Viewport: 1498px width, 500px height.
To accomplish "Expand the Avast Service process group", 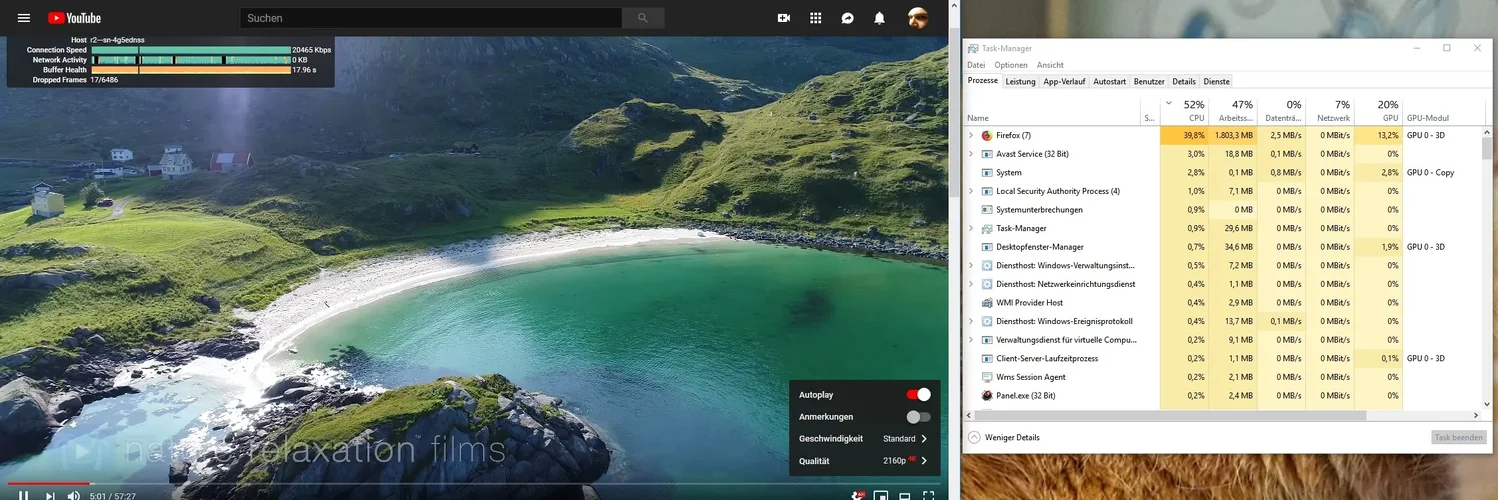I will 971,154.
